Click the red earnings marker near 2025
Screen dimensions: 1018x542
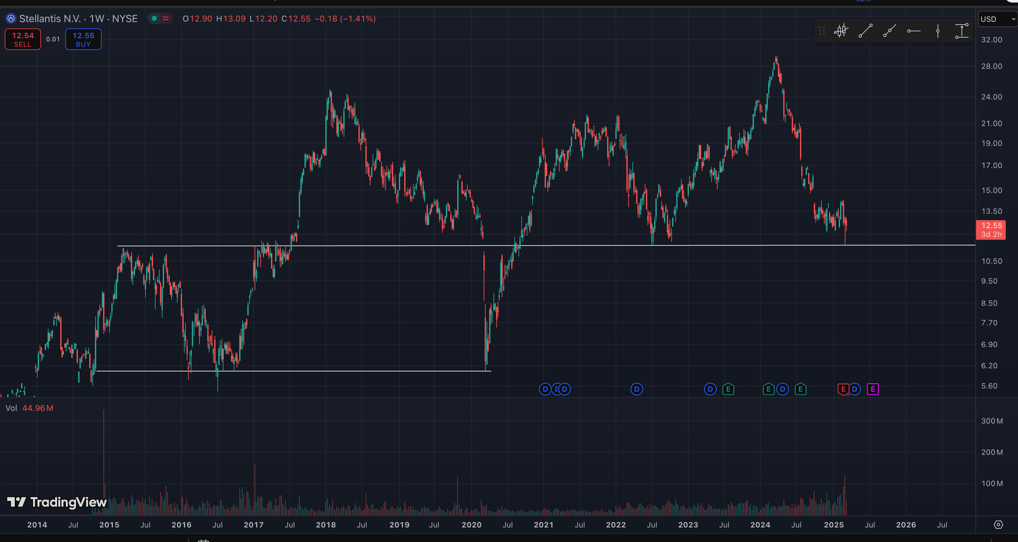point(843,389)
